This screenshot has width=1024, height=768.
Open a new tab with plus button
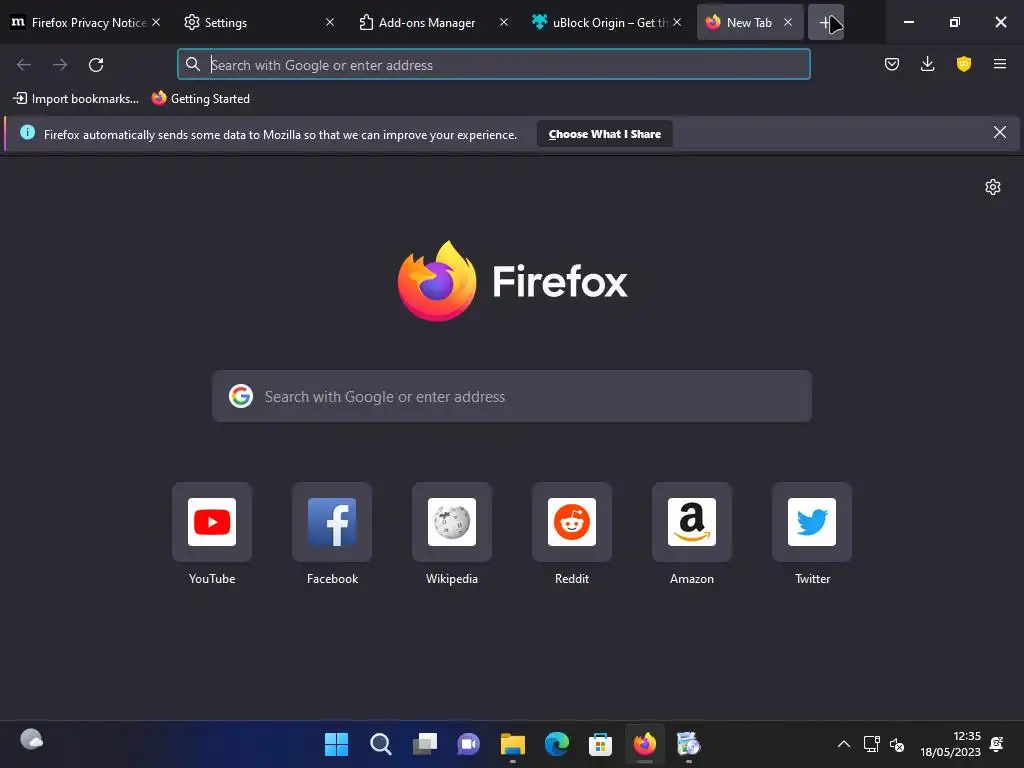[x=826, y=22]
